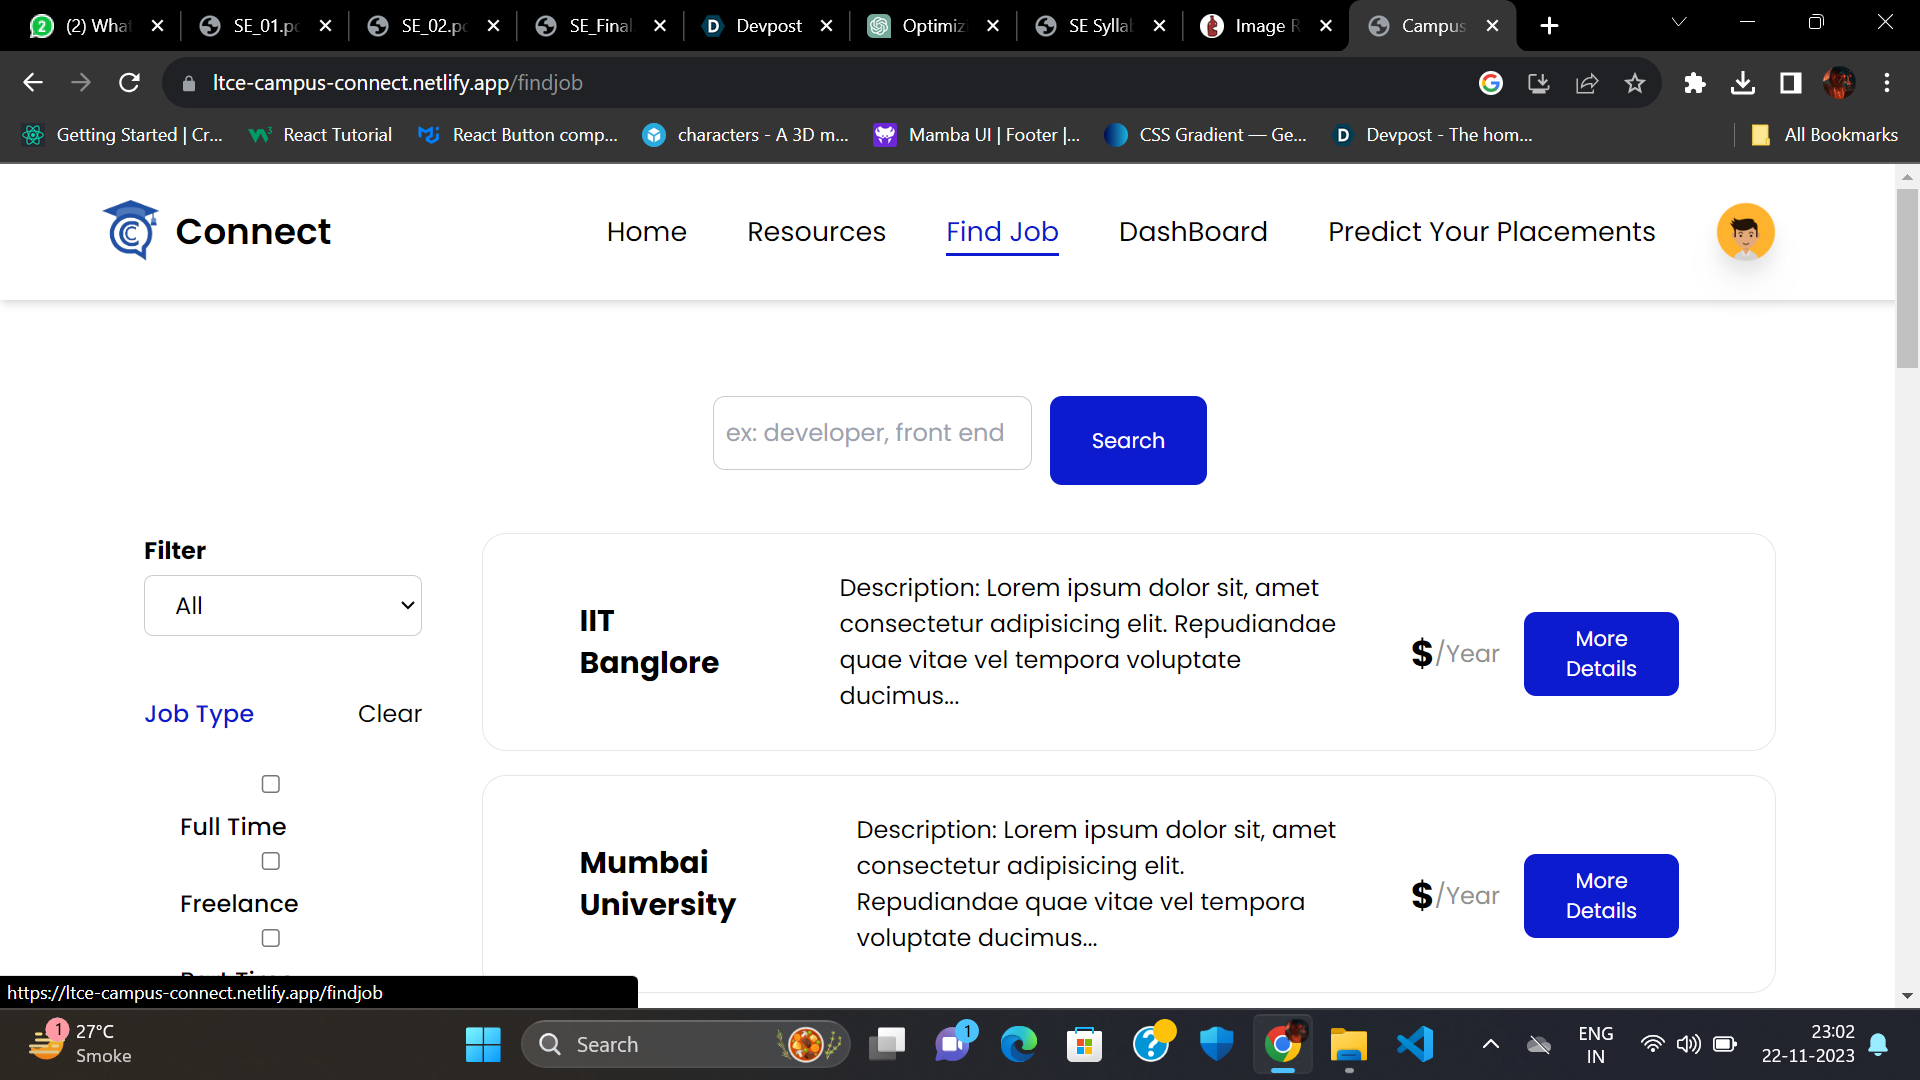
Task: Enable the Freelance job type checkbox
Action: [270, 861]
